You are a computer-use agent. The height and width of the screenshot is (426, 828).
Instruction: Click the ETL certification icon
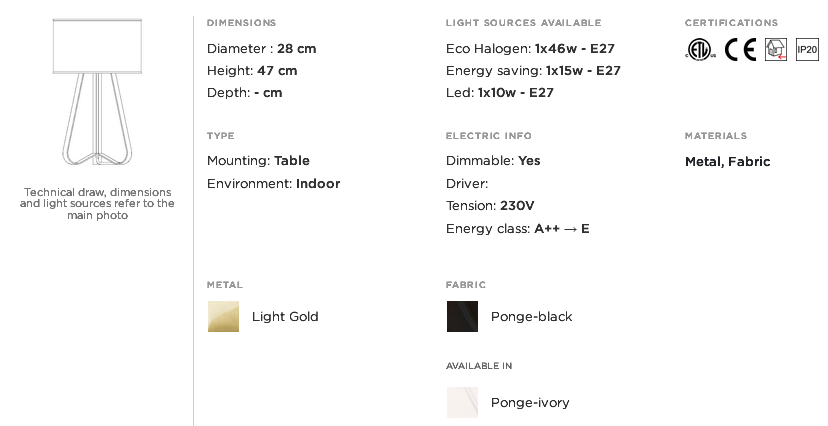(x=701, y=50)
